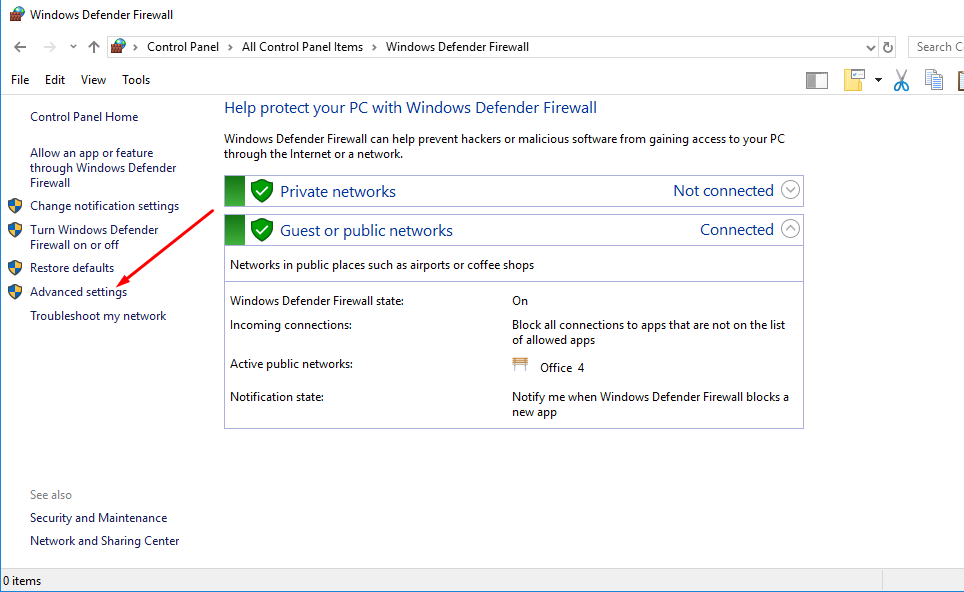Image resolution: width=964 pixels, height=592 pixels.
Task: Collapse Guest or public networks section chevron
Action: coord(790,229)
